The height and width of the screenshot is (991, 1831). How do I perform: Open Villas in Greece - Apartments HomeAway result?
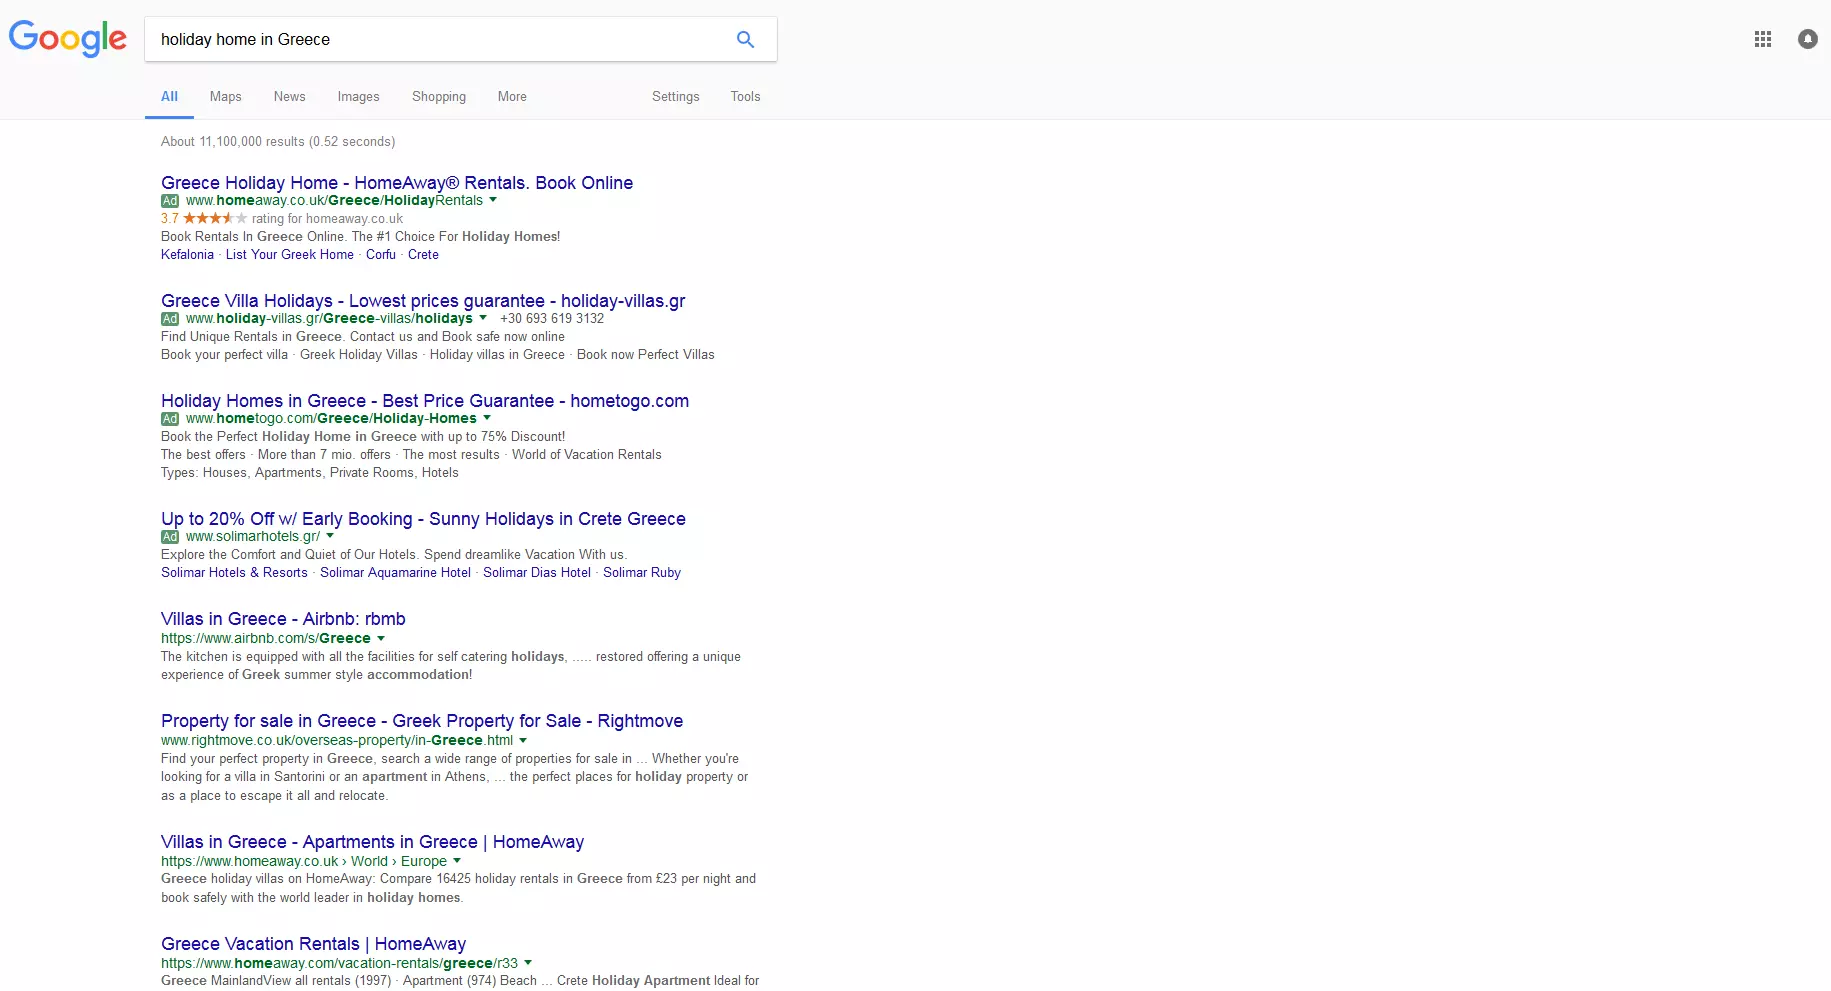(372, 842)
